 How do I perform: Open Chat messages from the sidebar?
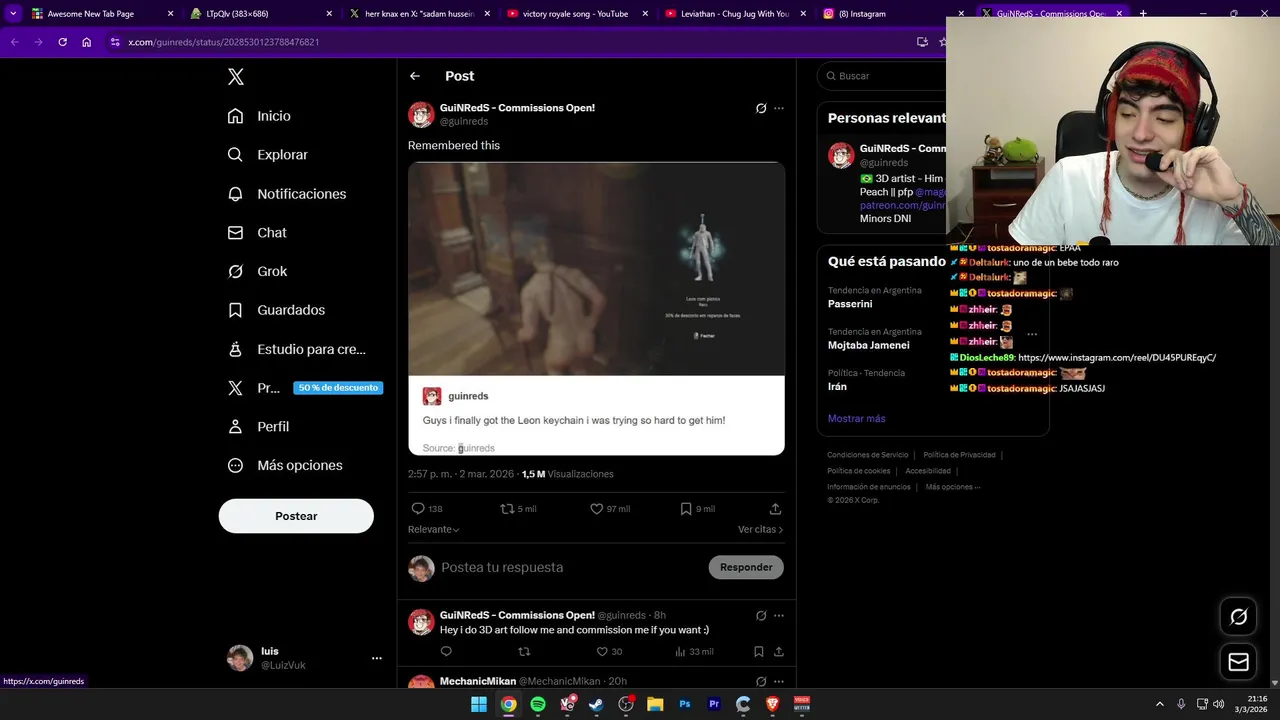(x=256, y=233)
